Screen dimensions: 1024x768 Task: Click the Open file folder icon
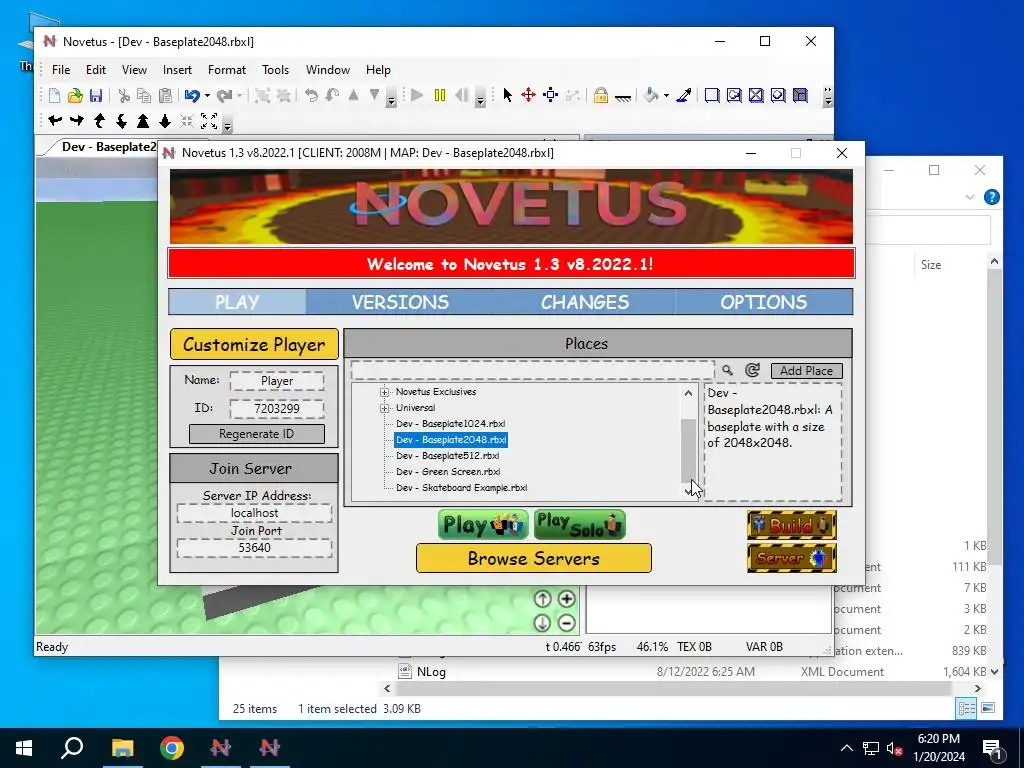click(x=75, y=96)
